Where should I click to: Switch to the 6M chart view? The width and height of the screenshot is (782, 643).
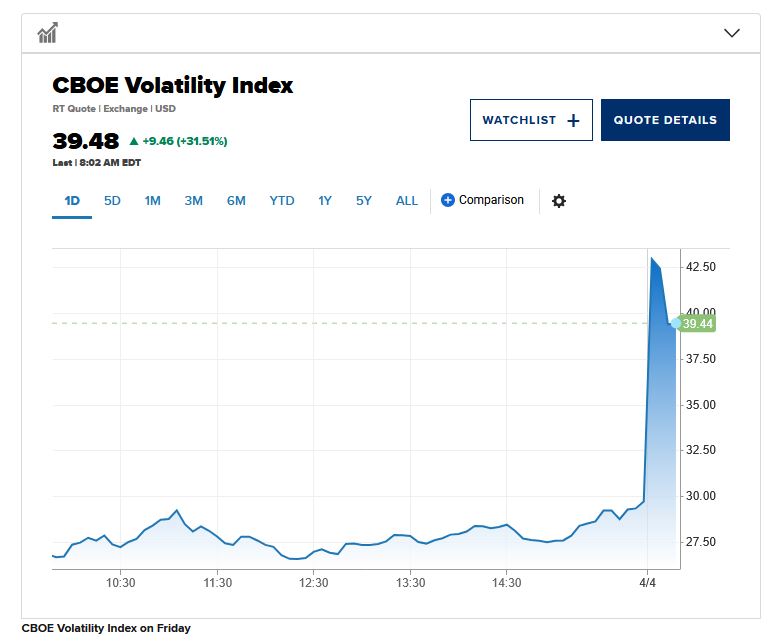click(x=236, y=201)
